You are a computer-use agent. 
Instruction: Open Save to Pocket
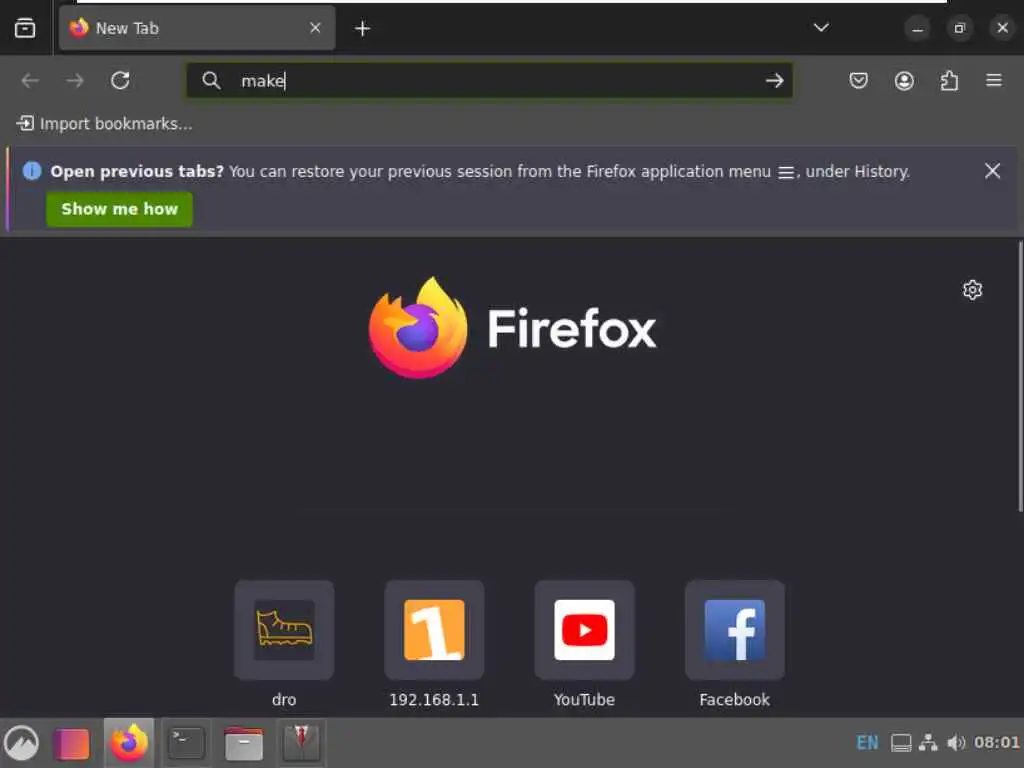coord(858,80)
